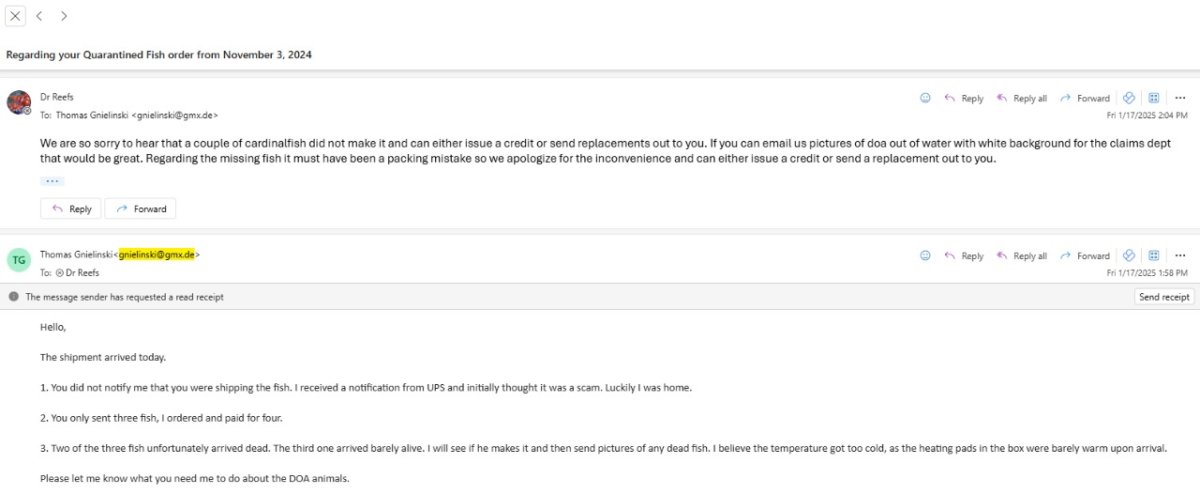Close the open email conversation
Image resolution: width=1200 pixels, height=494 pixels.
pos(15,16)
